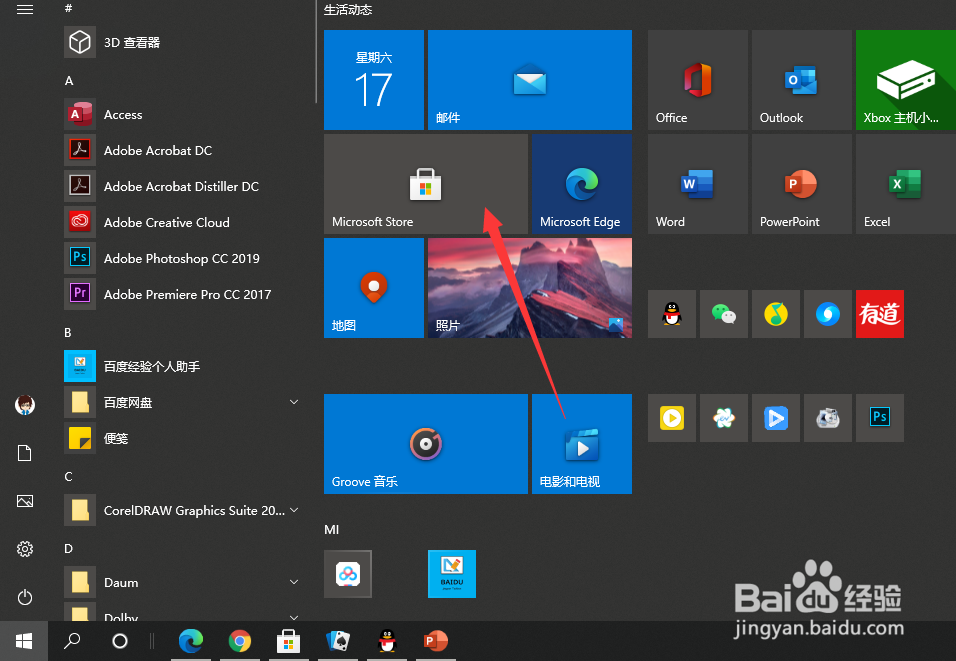Open the QQ Music yellow note tile
The height and width of the screenshot is (661, 956).
click(776, 314)
